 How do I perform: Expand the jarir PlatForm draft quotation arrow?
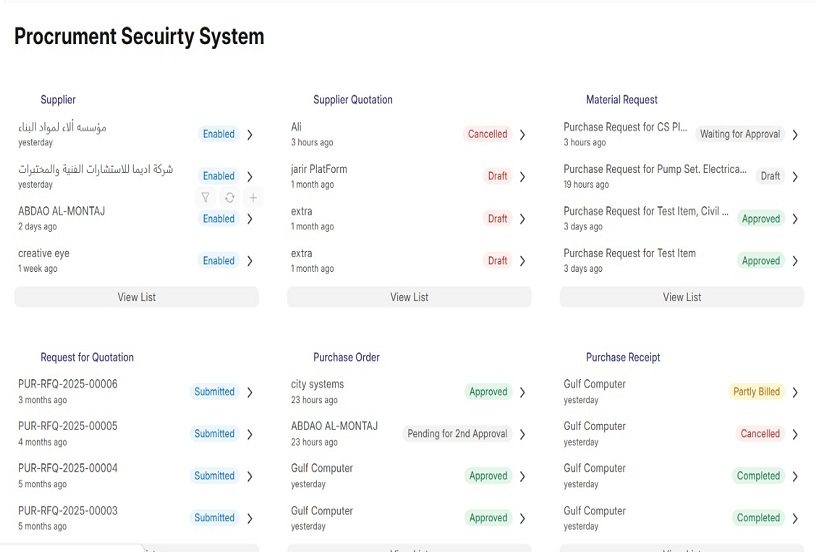[522, 176]
